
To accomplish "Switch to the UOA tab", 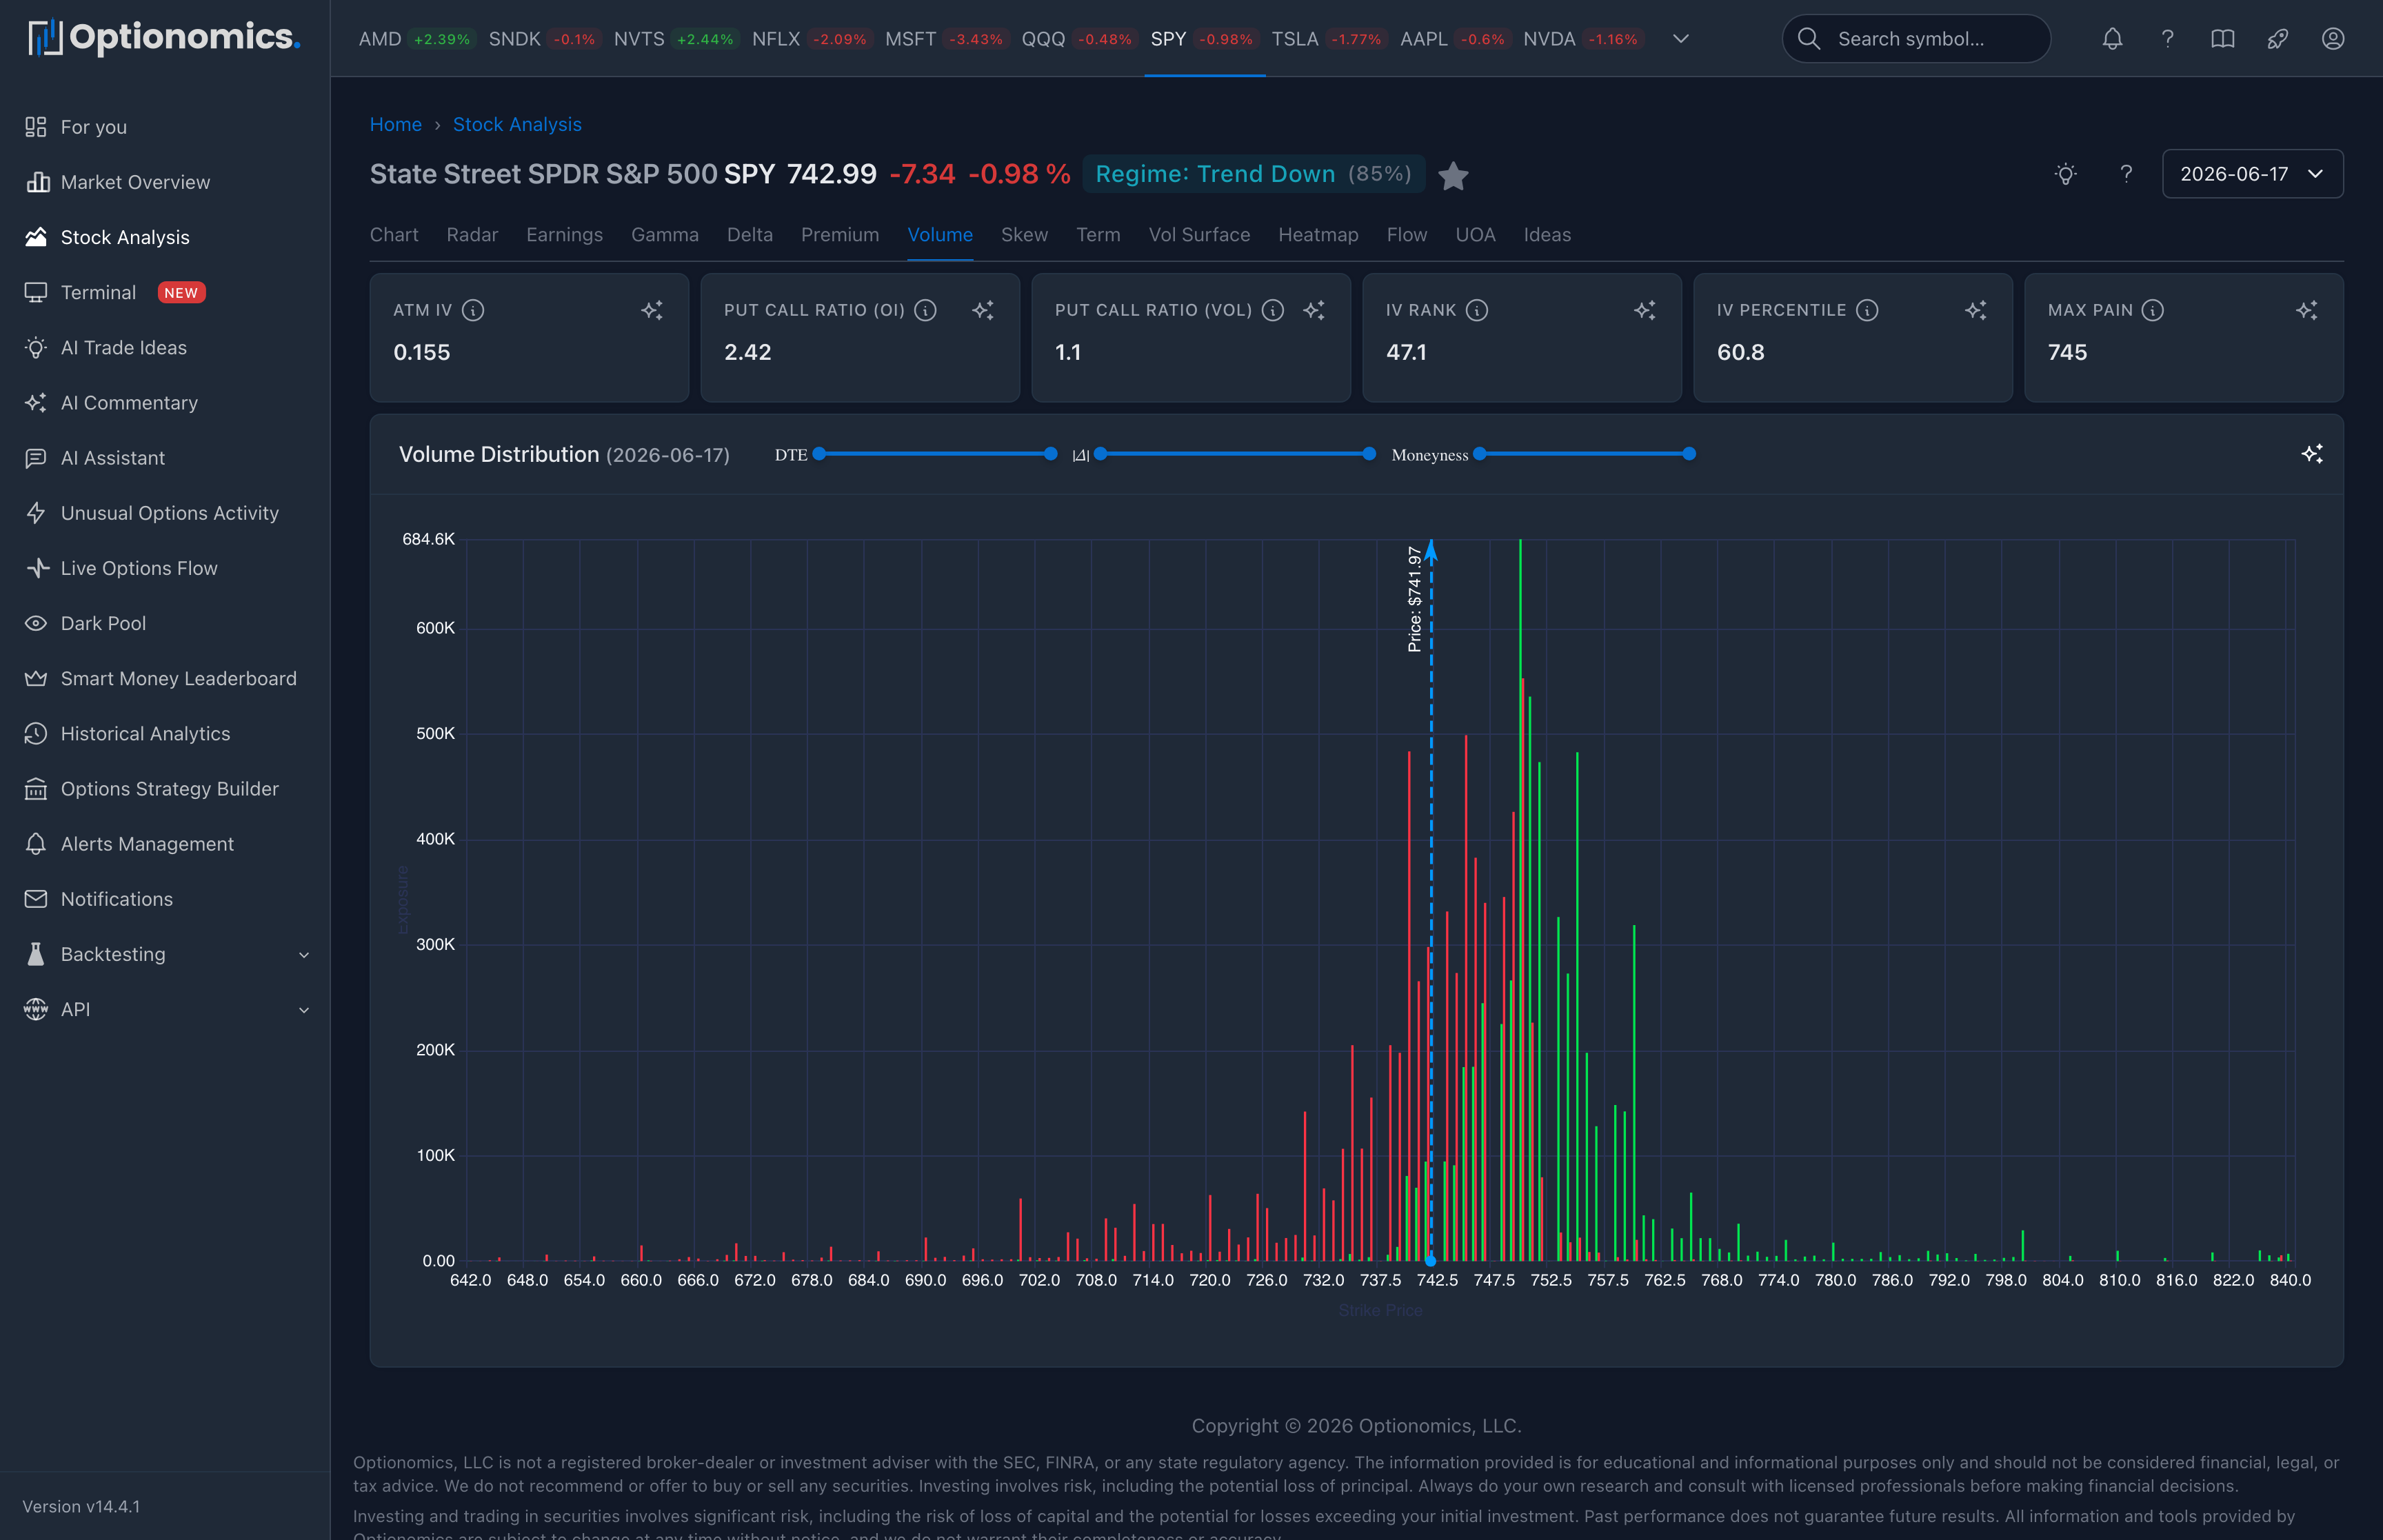I will pyautogui.click(x=1475, y=235).
